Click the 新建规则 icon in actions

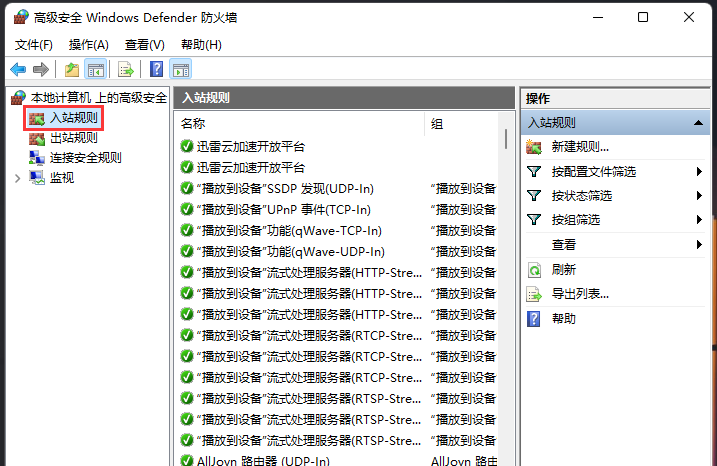(535, 147)
